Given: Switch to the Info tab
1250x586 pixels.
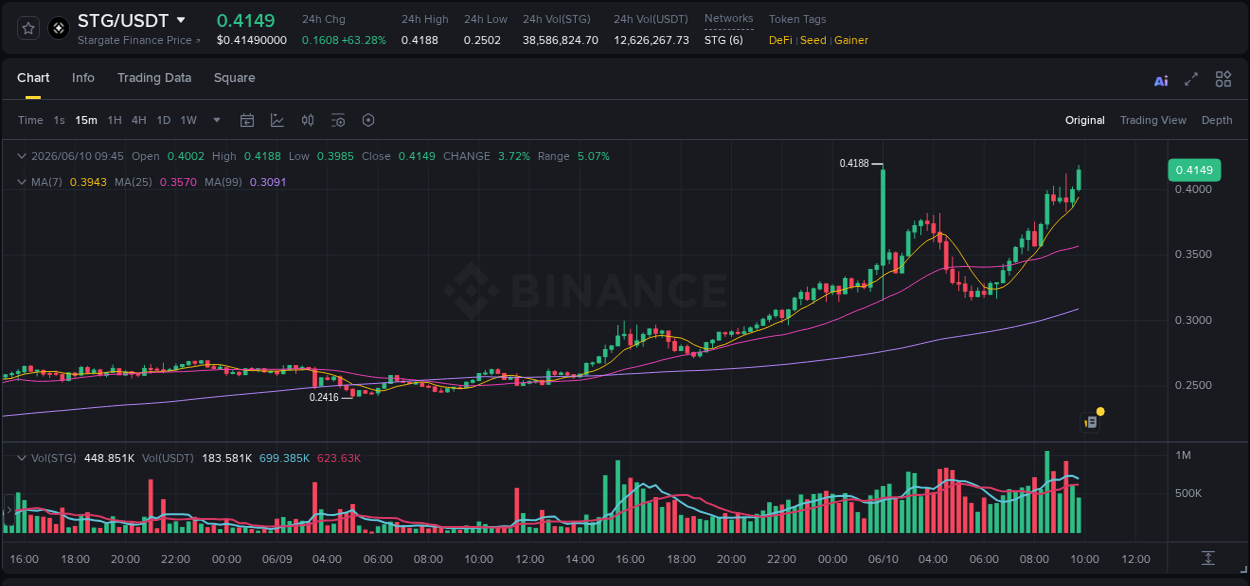Looking at the screenshot, I should point(83,78).
